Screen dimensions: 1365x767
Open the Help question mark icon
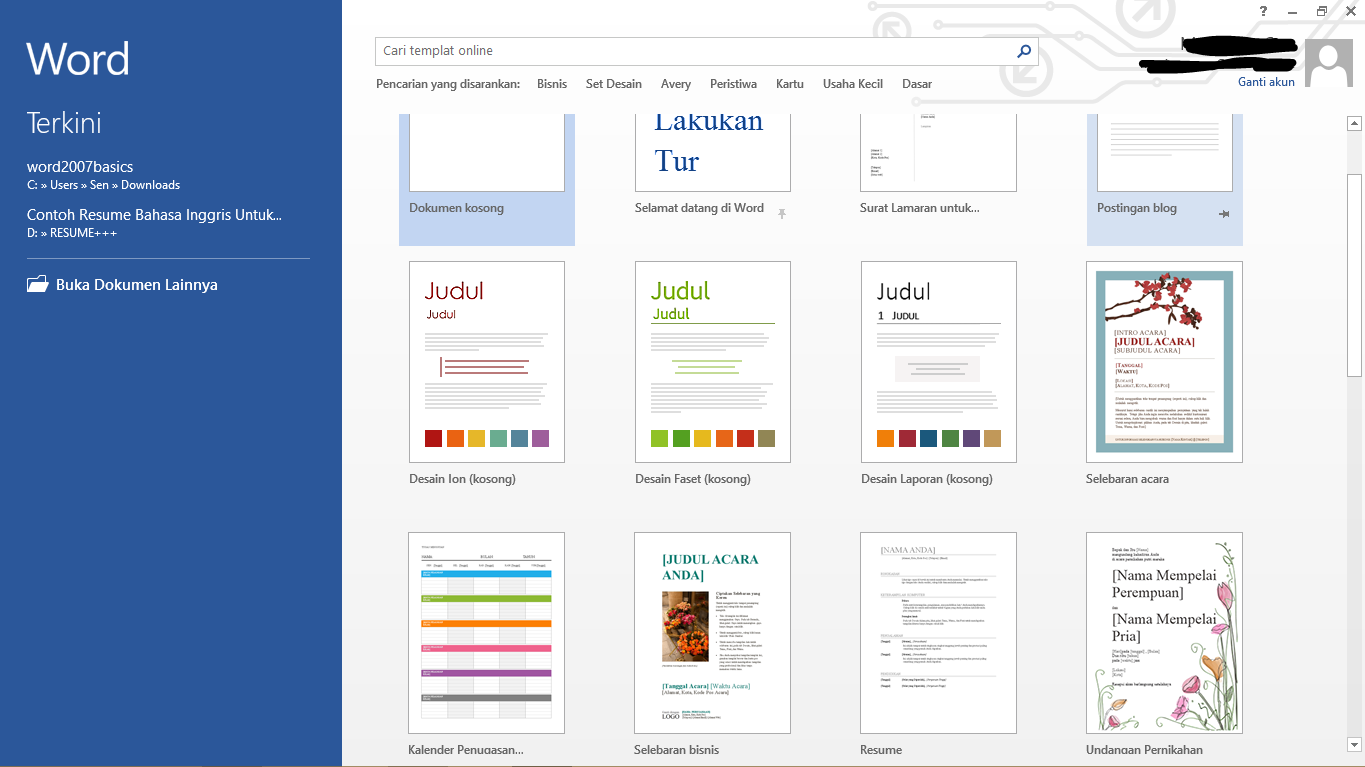(1263, 10)
